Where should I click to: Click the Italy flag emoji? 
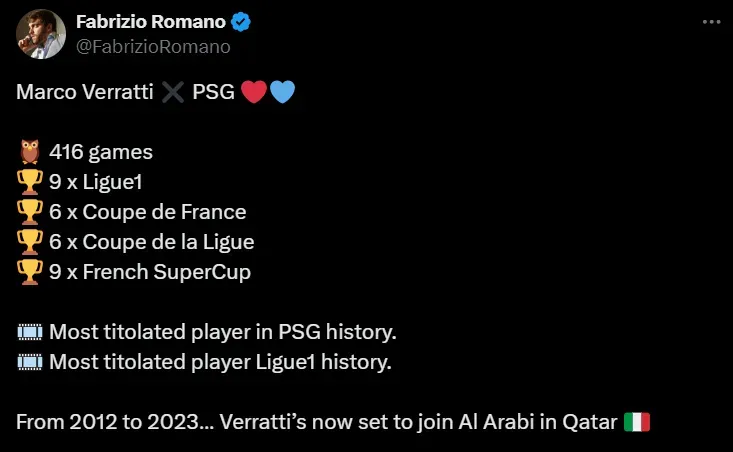click(x=636, y=422)
